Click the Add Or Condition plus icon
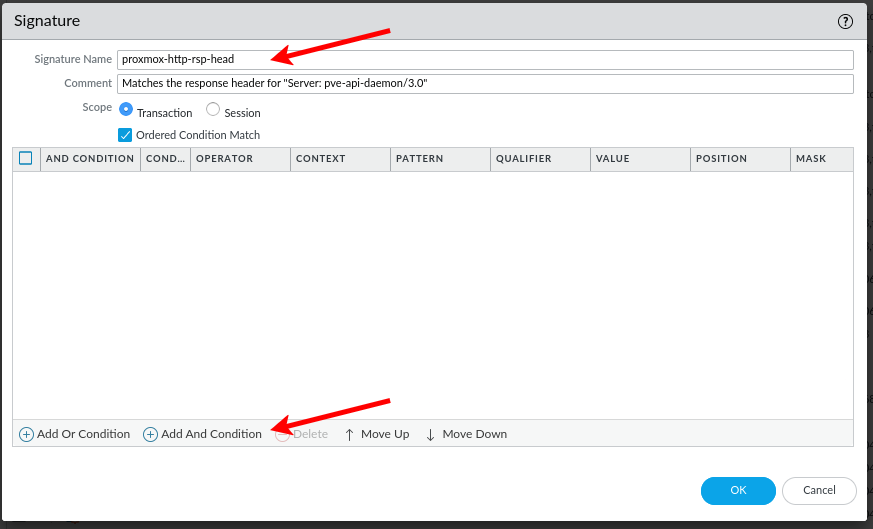The height and width of the screenshot is (529, 873). pos(26,434)
